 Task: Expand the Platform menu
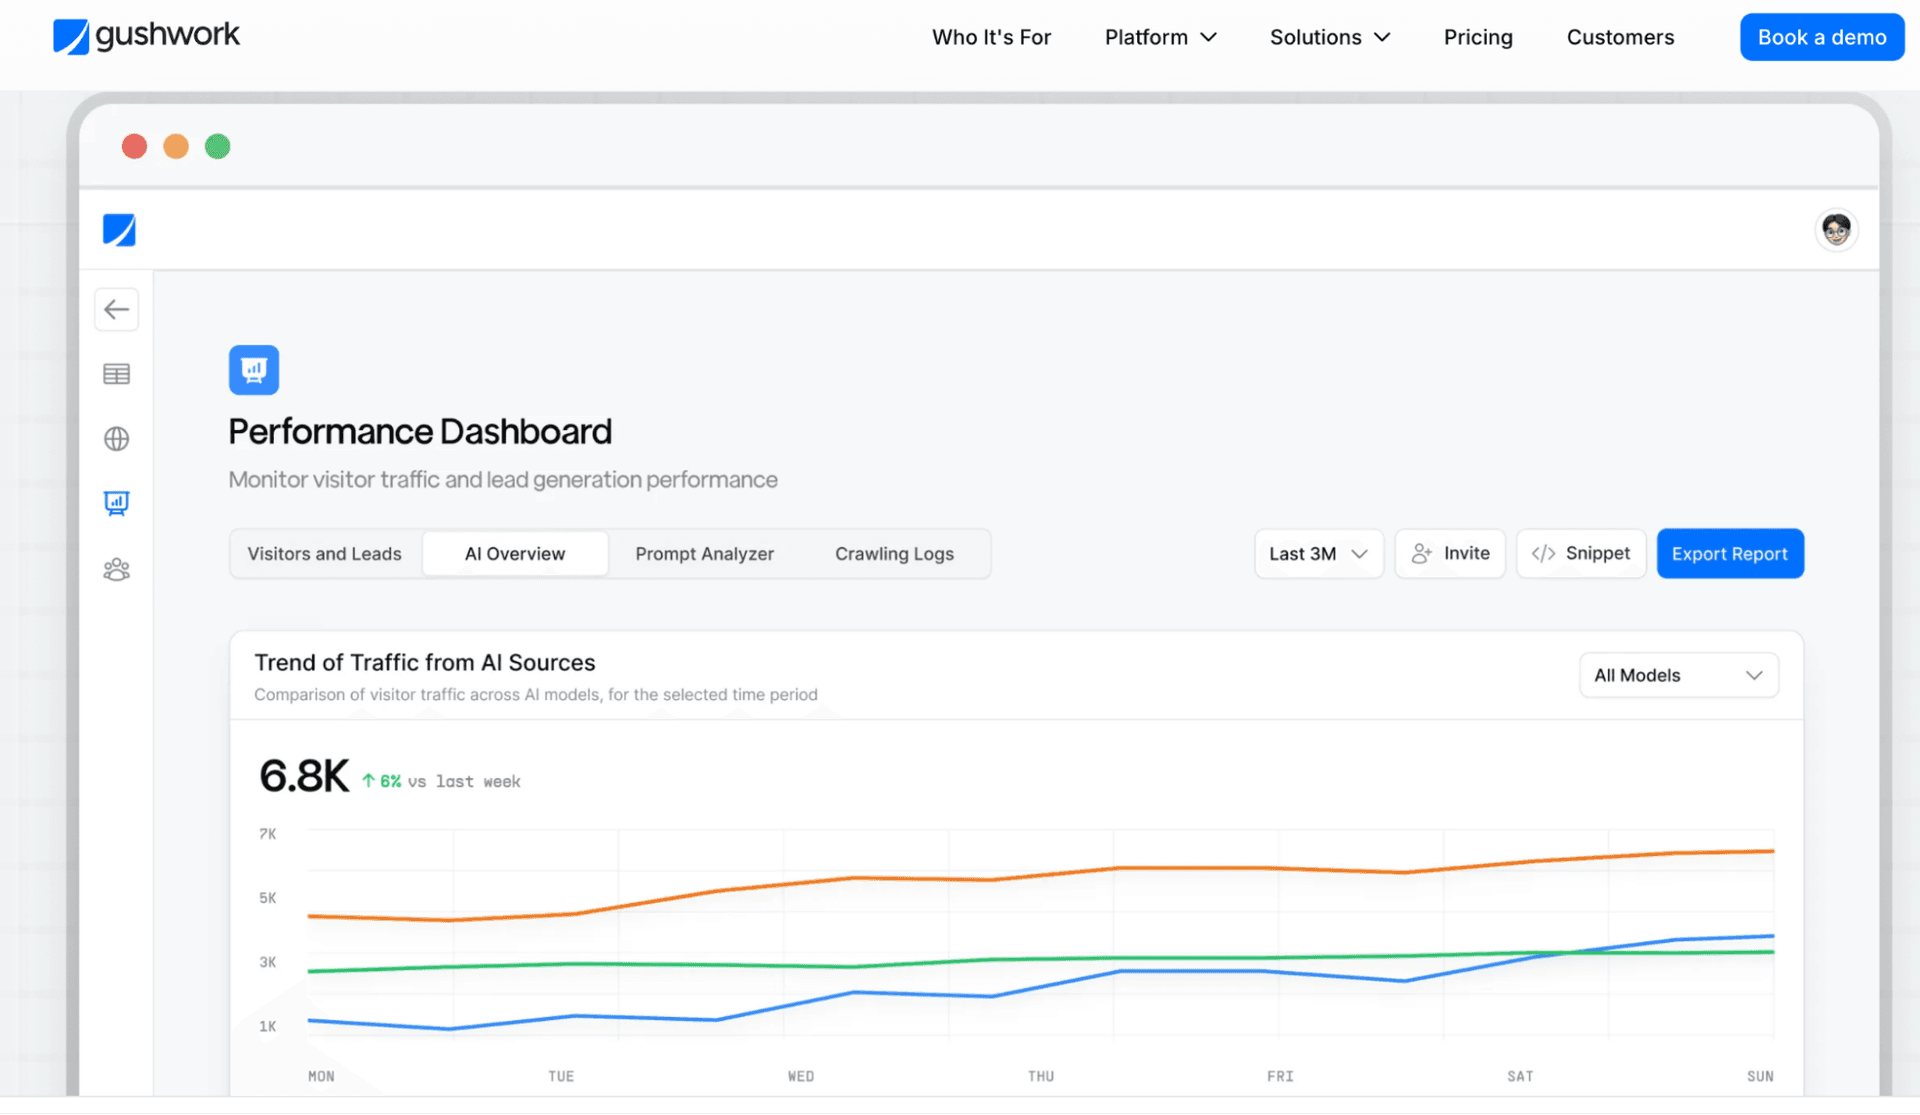1160,37
